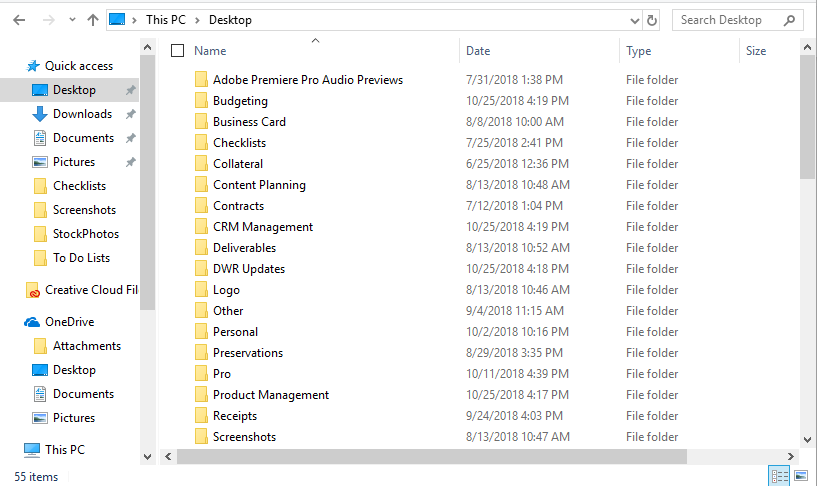Click the Product Management folder icon
The width and height of the screenshot is (817, 486).
[x=201, y=394]
